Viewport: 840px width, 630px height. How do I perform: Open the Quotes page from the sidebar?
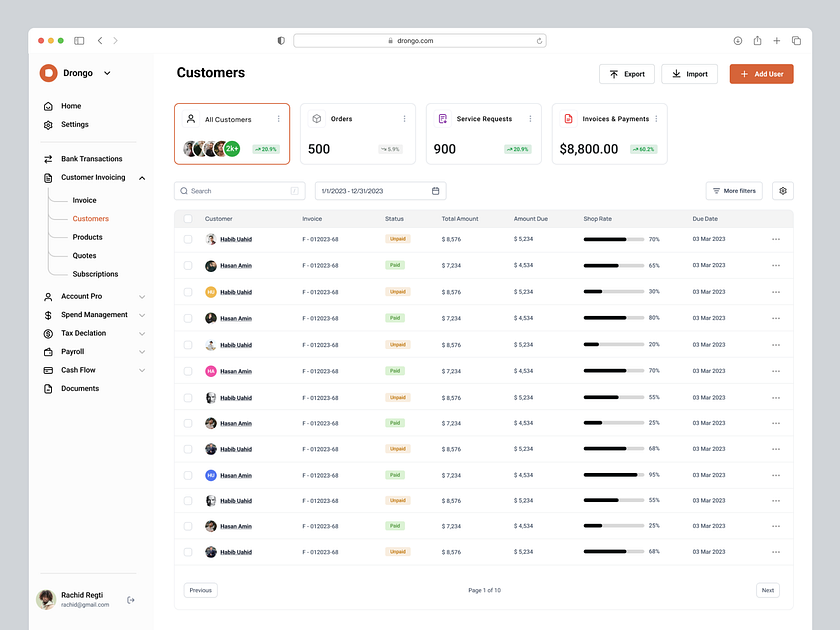coord(85,255)
